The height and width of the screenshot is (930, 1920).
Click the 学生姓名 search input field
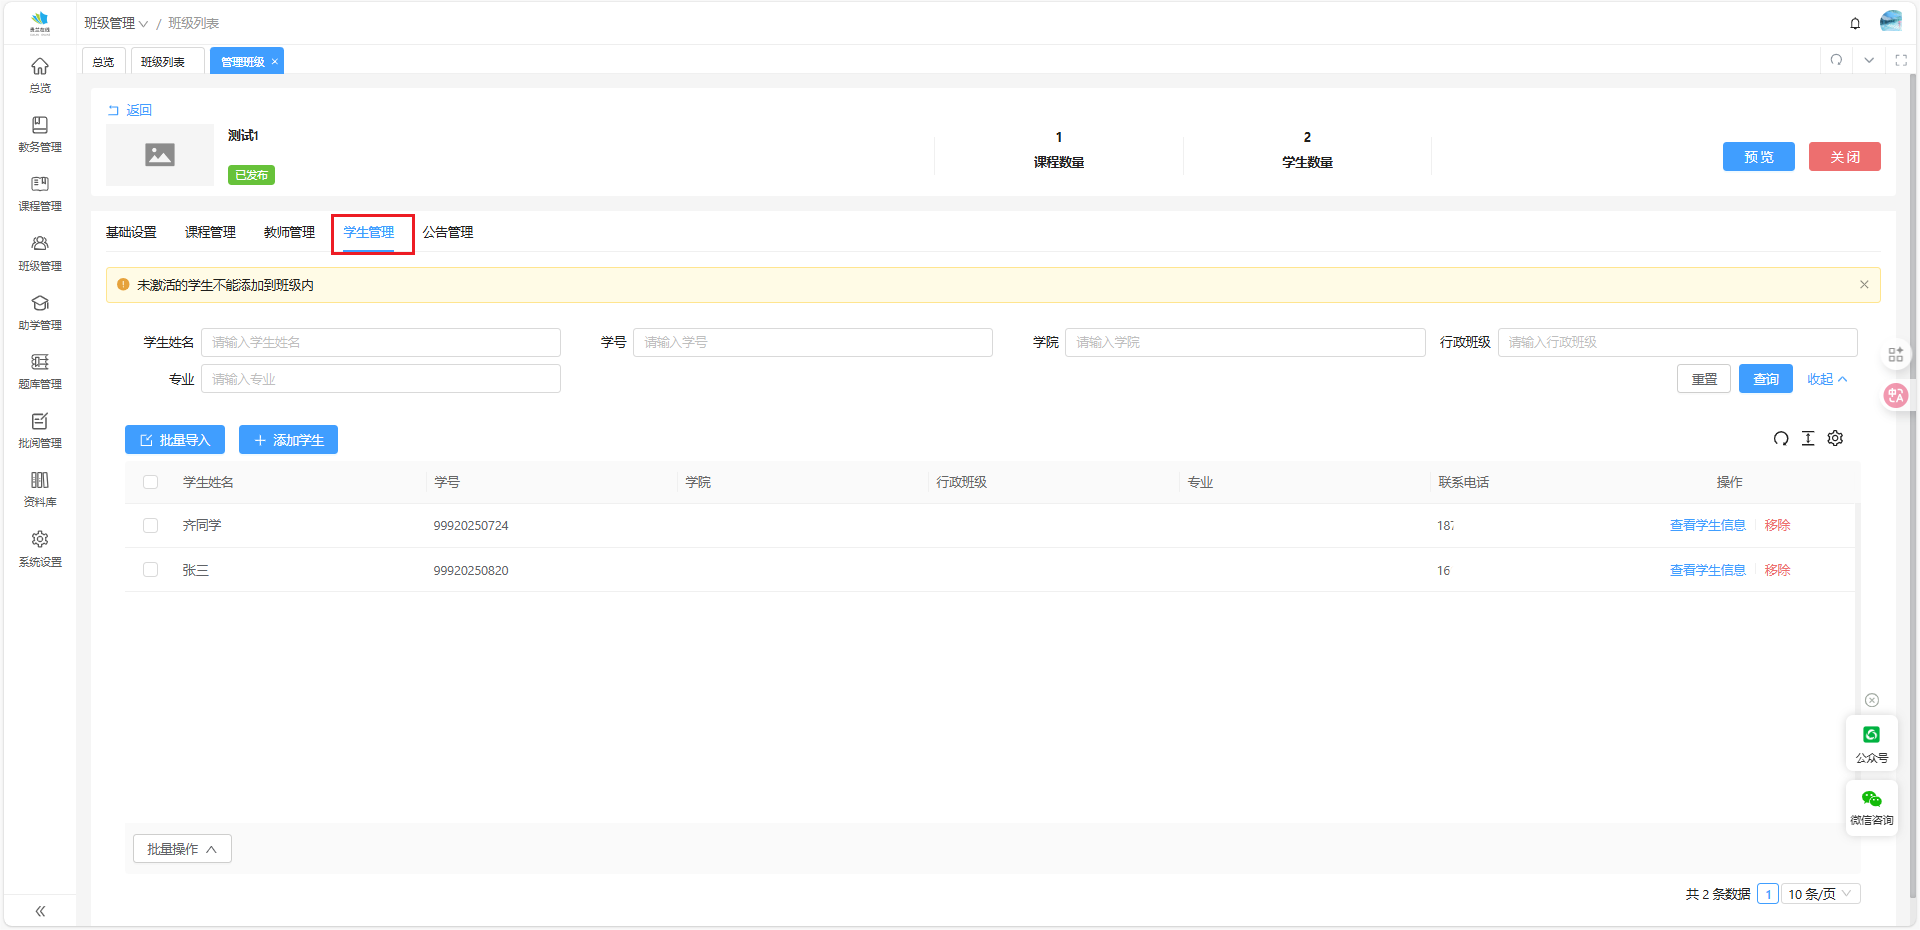[x=380, y=343]
